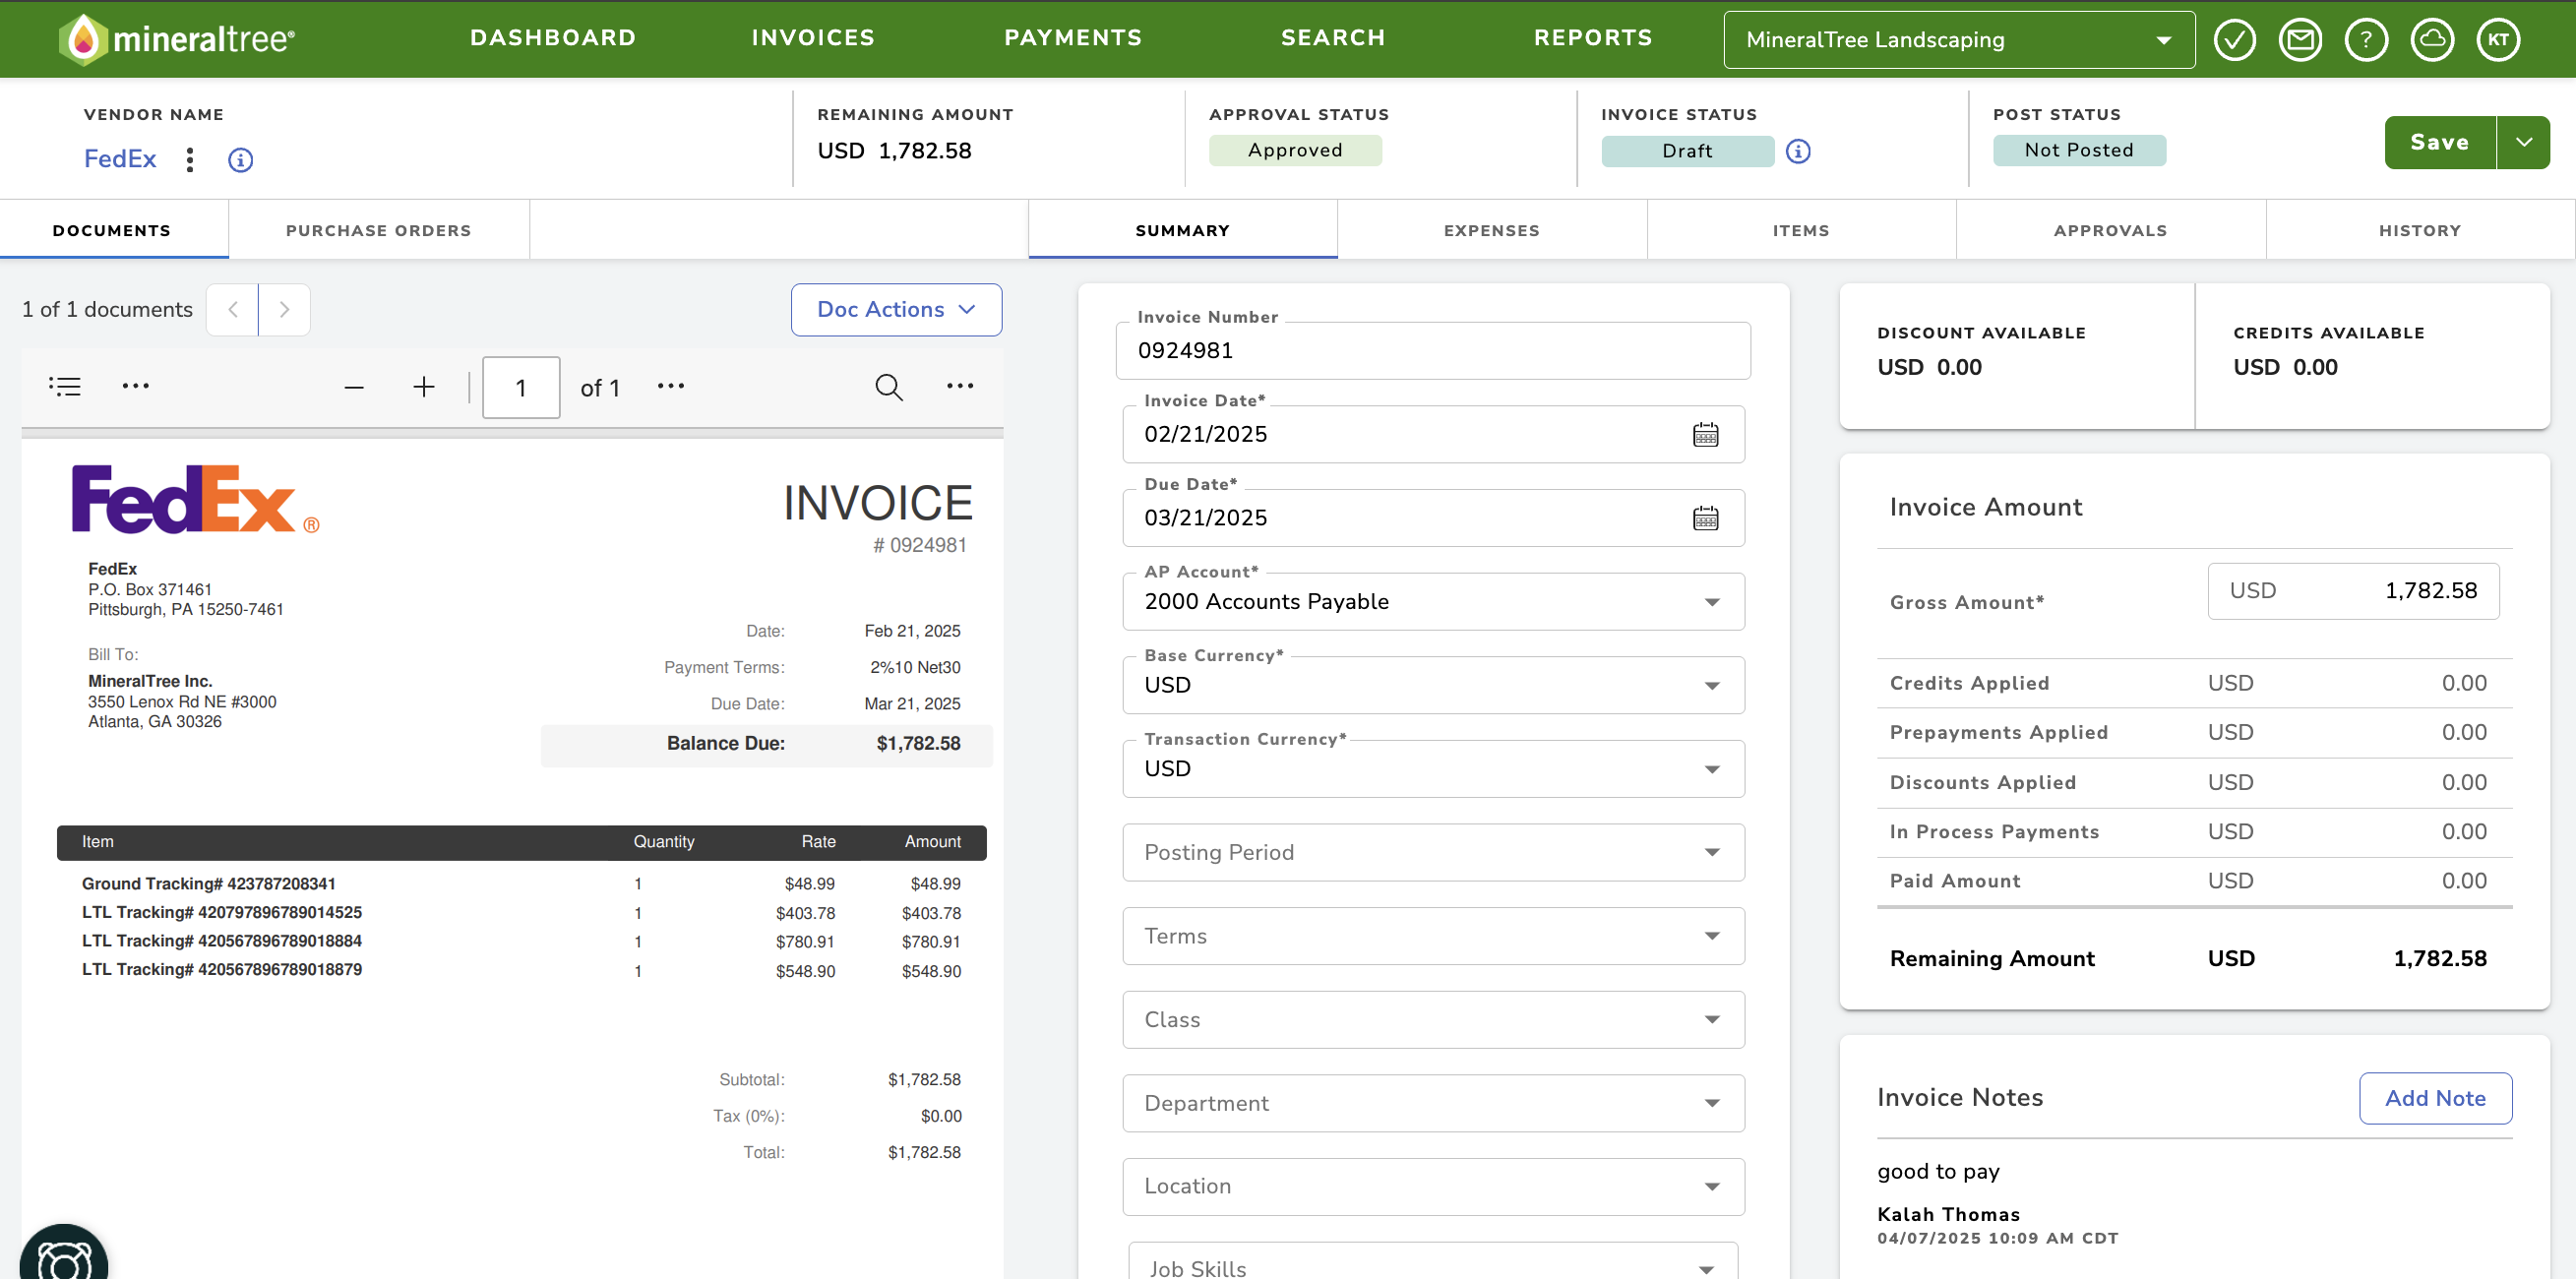The image size is (2576, 1279).
Task: Click the Gross Amount input field
Action: 2353,592
